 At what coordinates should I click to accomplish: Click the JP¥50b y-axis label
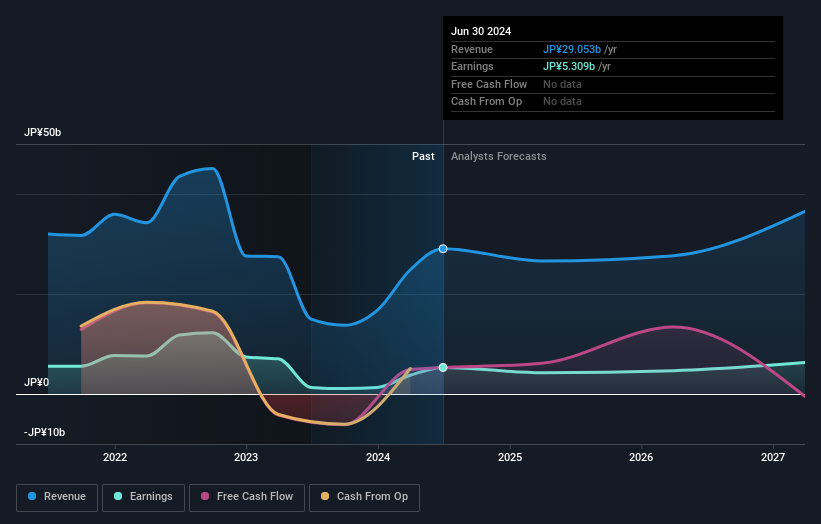click(42, 132)
